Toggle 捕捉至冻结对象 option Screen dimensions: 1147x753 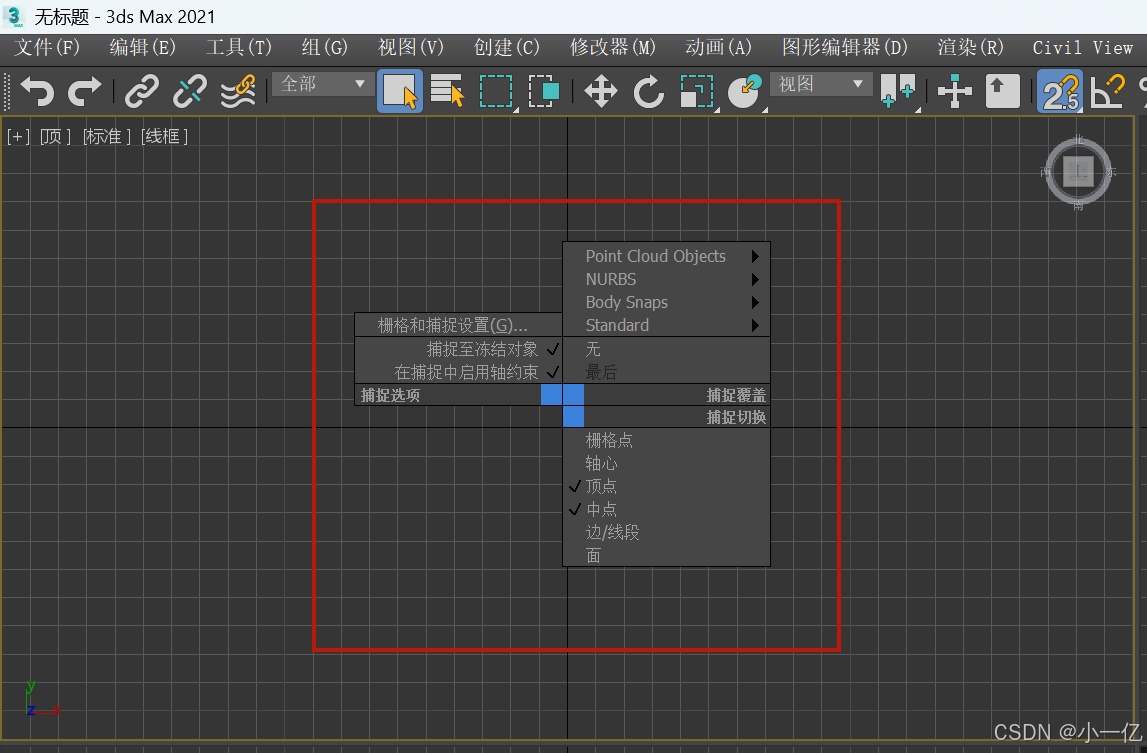[x=458, y=349]
